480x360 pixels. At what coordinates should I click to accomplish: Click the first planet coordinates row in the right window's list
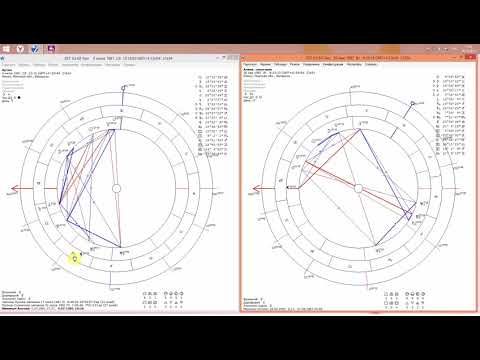click(x=451, y=77)
